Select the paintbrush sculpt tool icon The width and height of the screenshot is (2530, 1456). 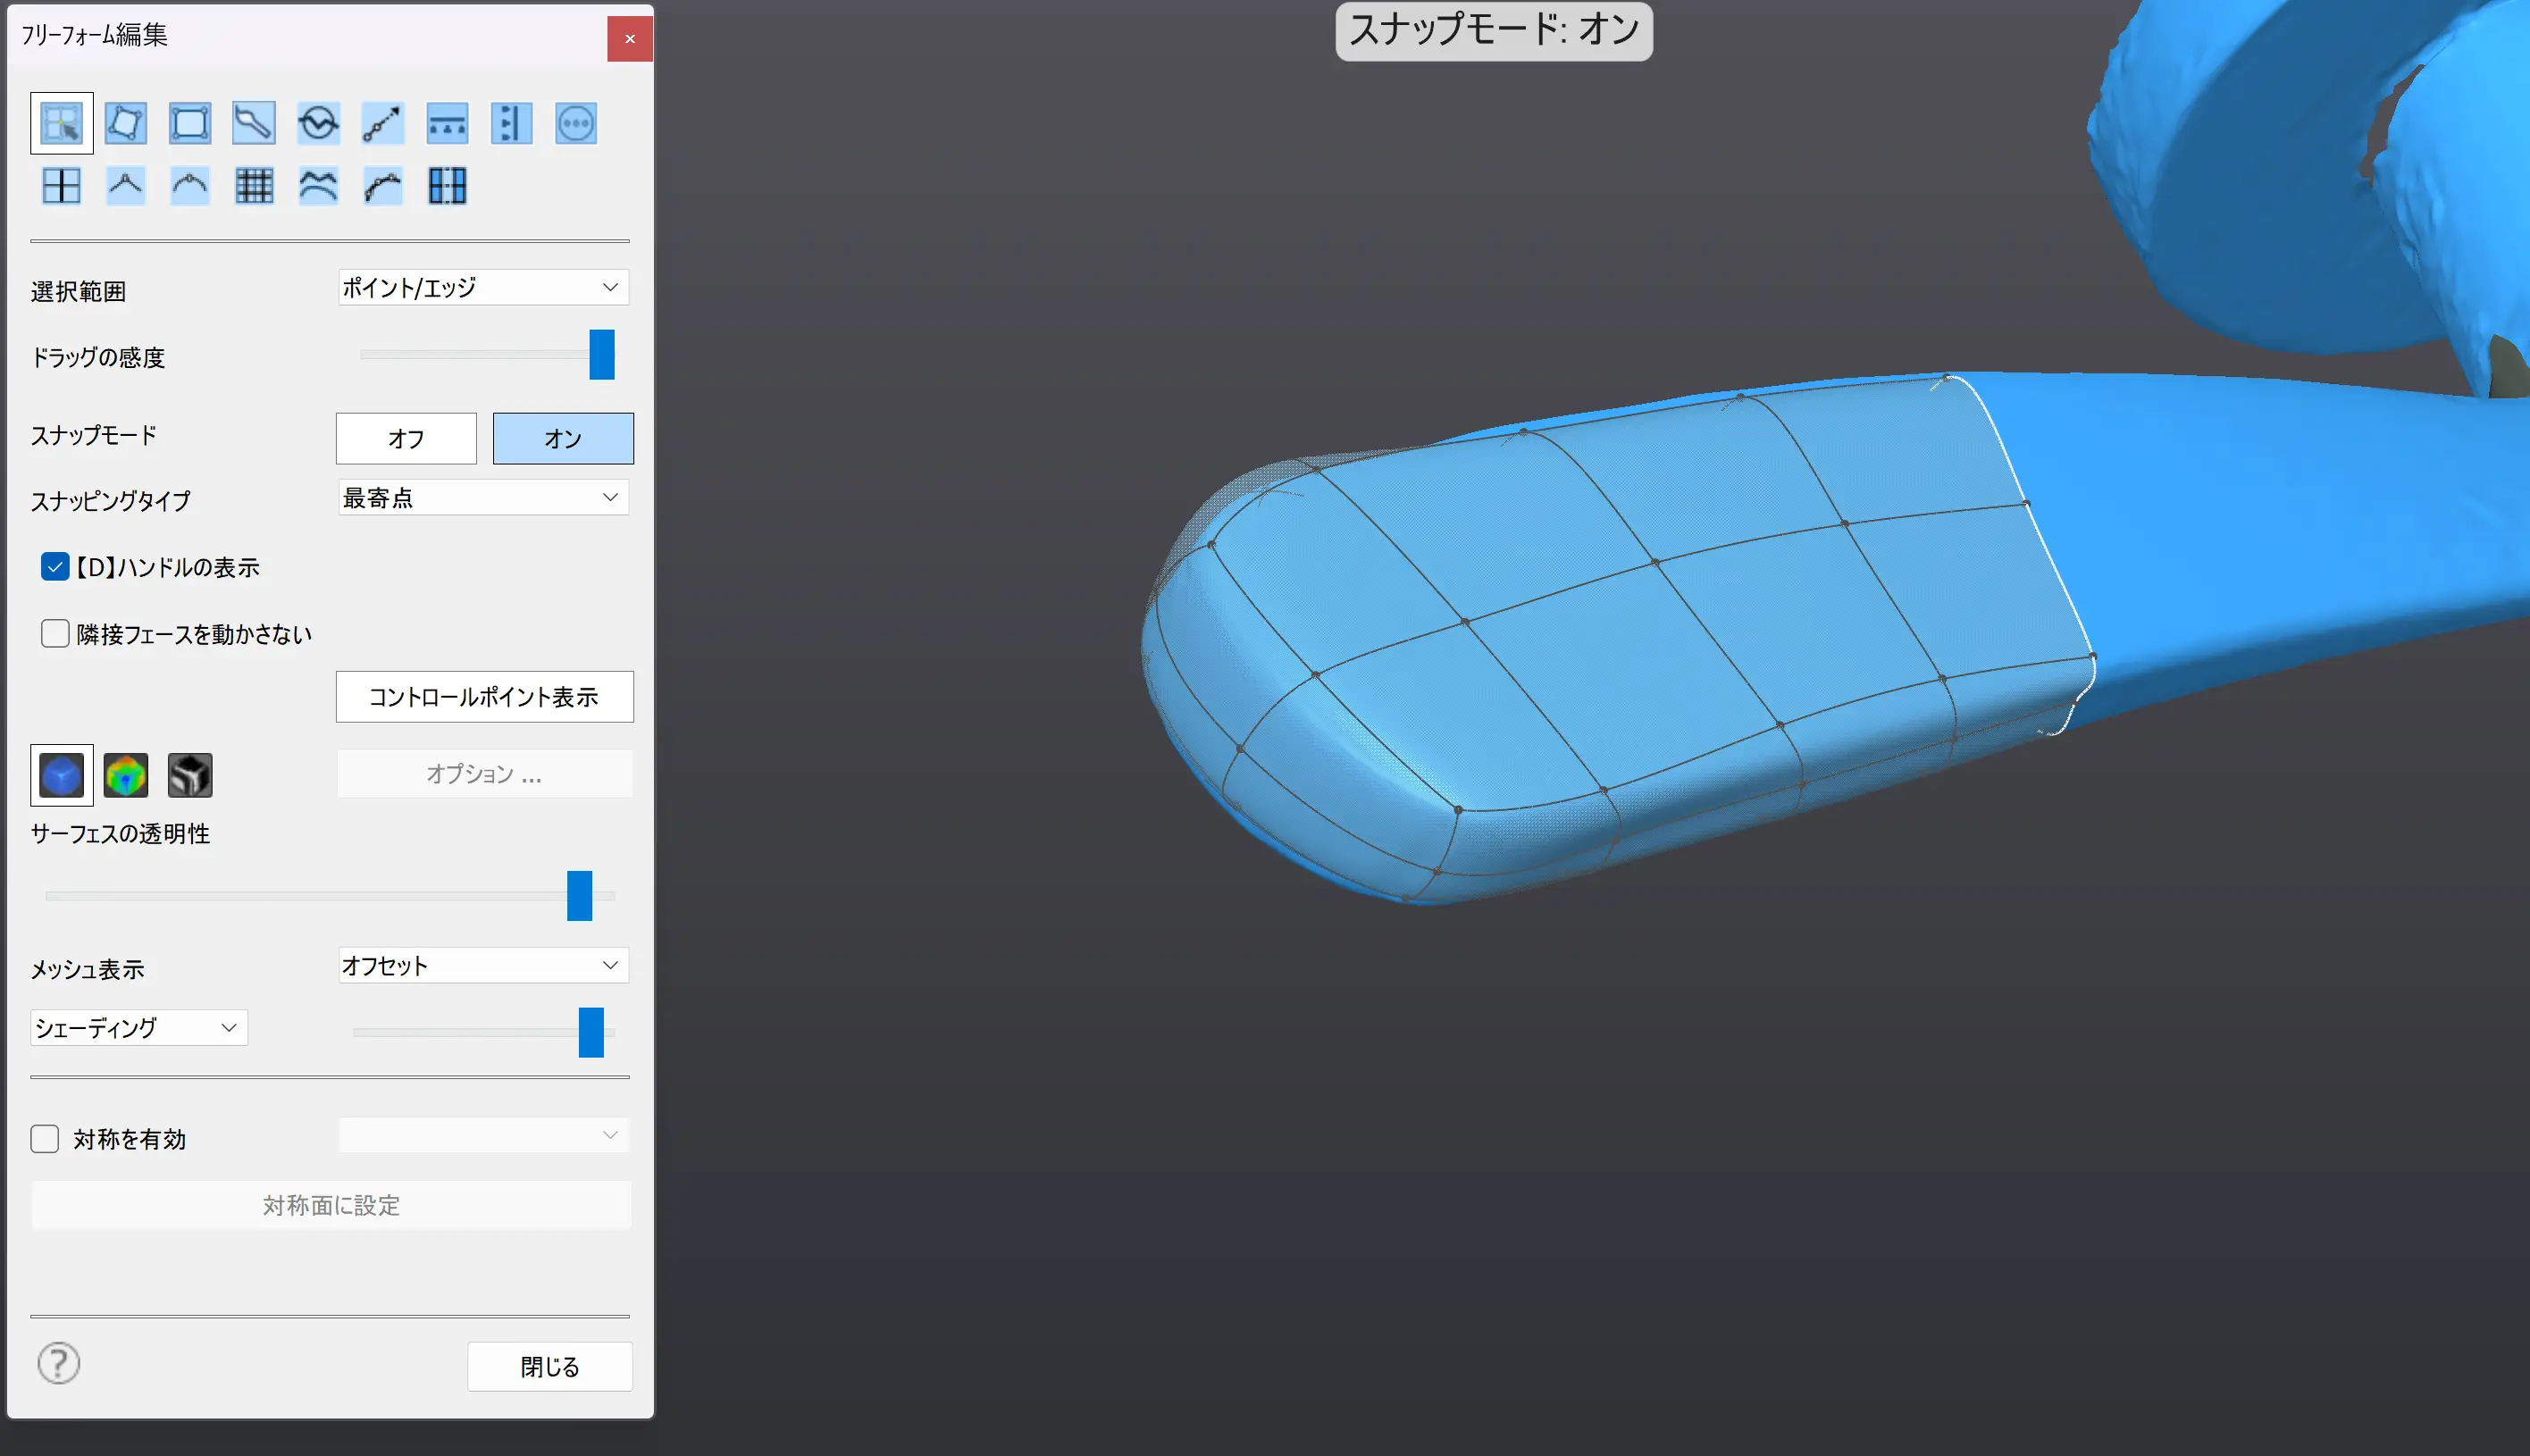click(x=254, y=124)
